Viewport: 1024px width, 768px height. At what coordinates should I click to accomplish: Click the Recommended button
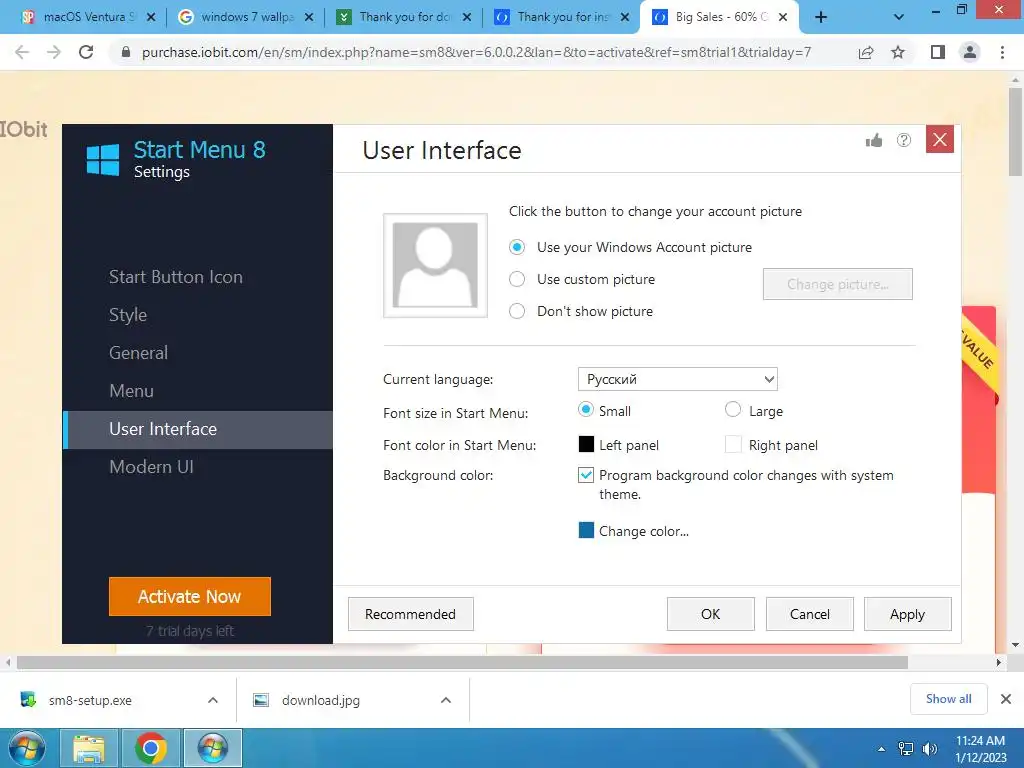tap(410, 614)
